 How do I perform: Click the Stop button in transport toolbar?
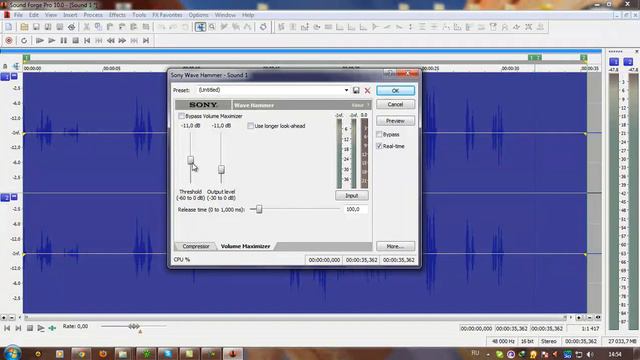click(x=75, y=40)
